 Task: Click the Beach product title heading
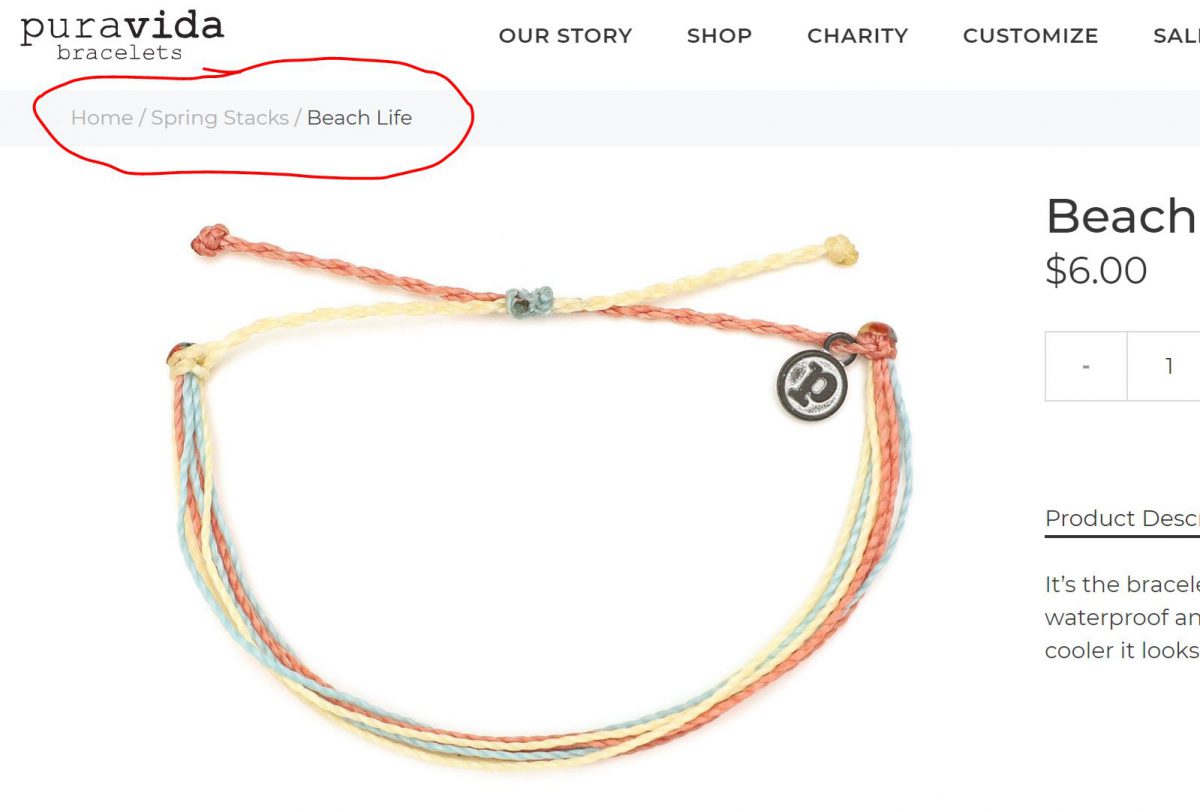[x=1121, y=216]
